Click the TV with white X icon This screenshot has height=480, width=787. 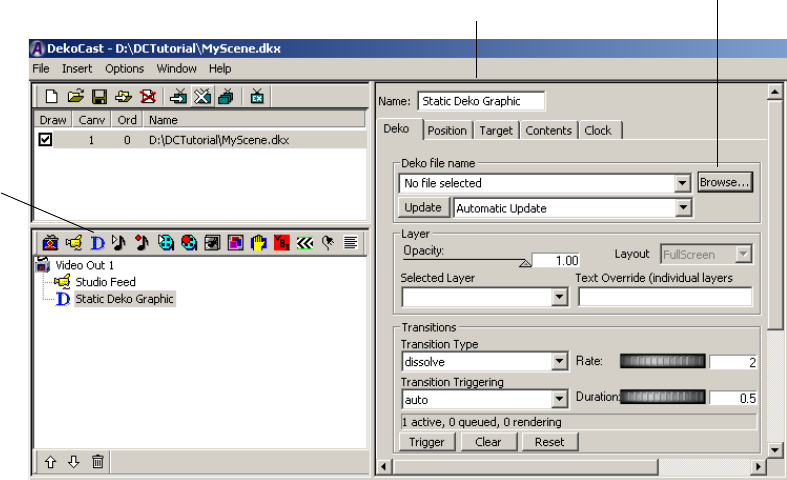pos(202,96)
